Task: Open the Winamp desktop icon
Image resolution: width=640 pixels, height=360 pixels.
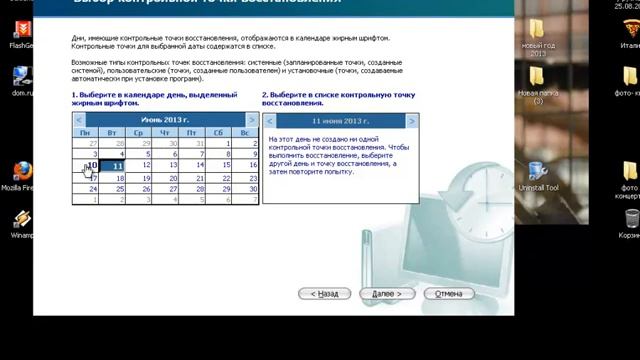Action: tap(22, 224)
